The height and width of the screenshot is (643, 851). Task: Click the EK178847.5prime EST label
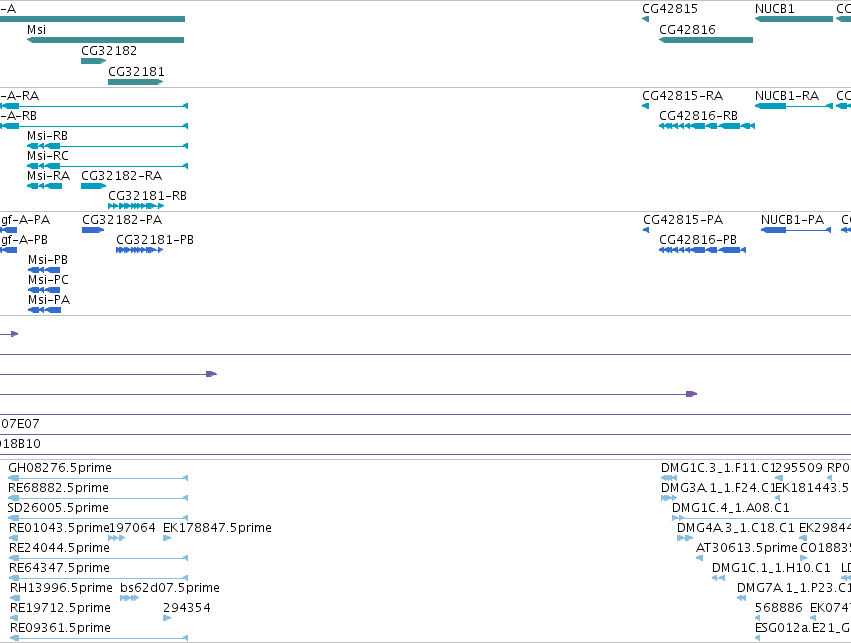[217, 528]
